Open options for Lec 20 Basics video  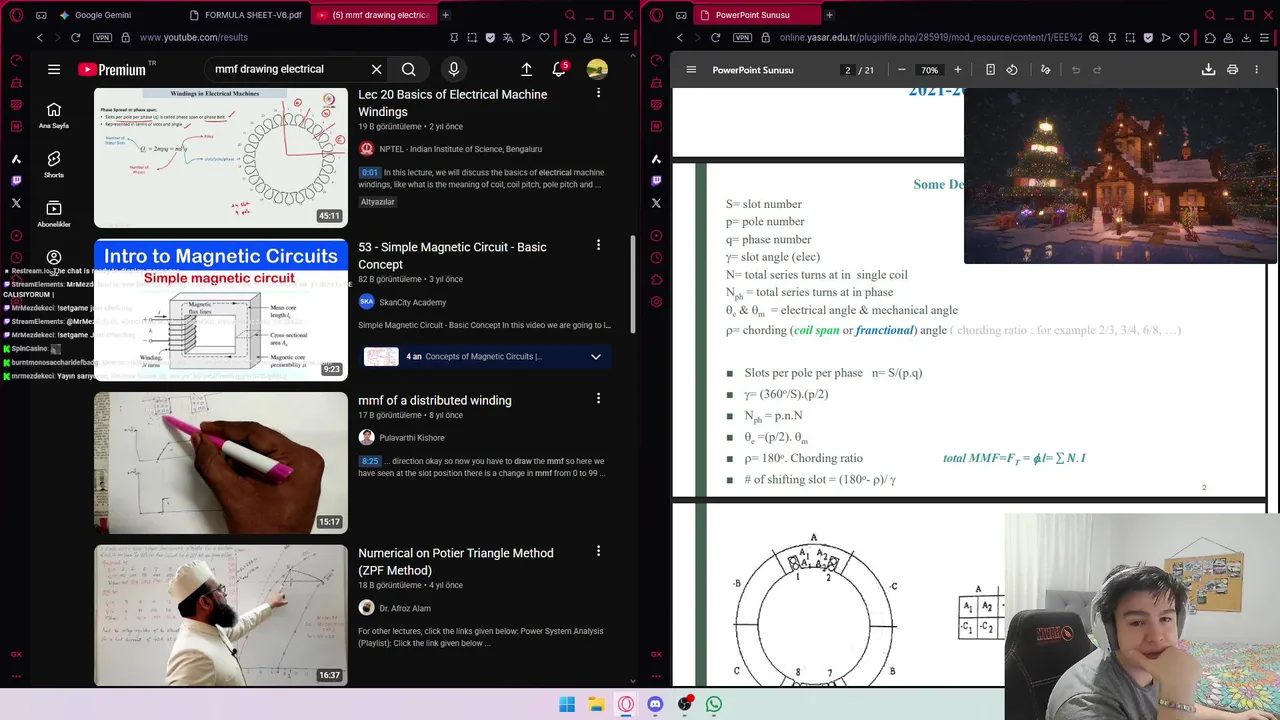pos(598,93)
